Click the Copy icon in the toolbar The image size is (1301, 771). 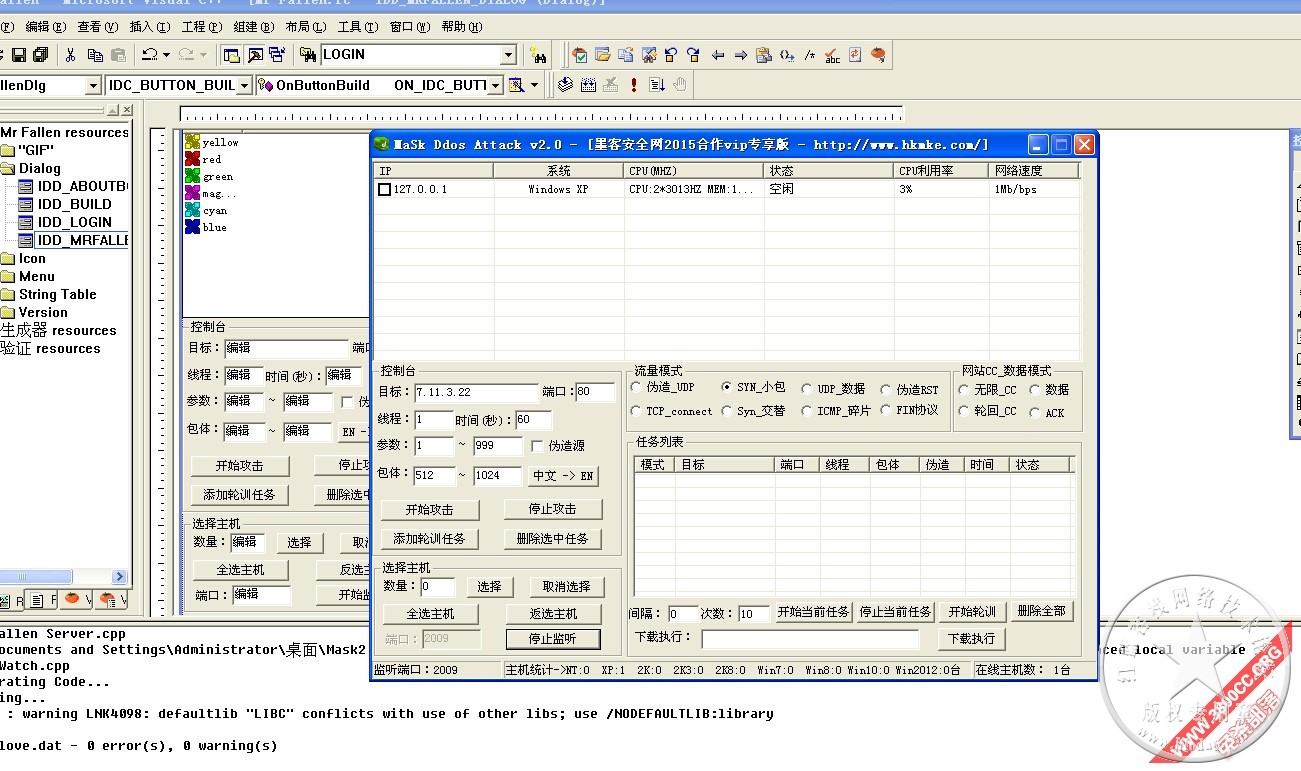(95, 55)
